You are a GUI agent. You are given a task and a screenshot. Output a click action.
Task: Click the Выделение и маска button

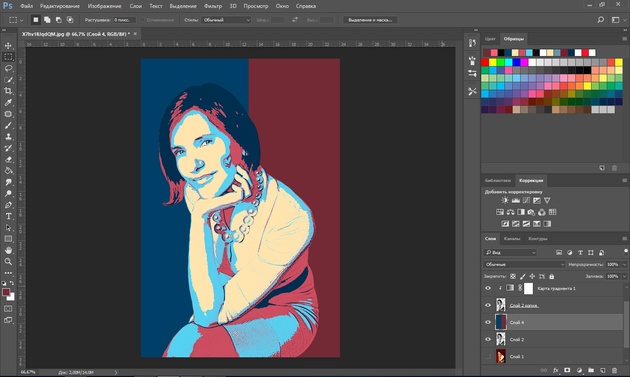(370, 20)
